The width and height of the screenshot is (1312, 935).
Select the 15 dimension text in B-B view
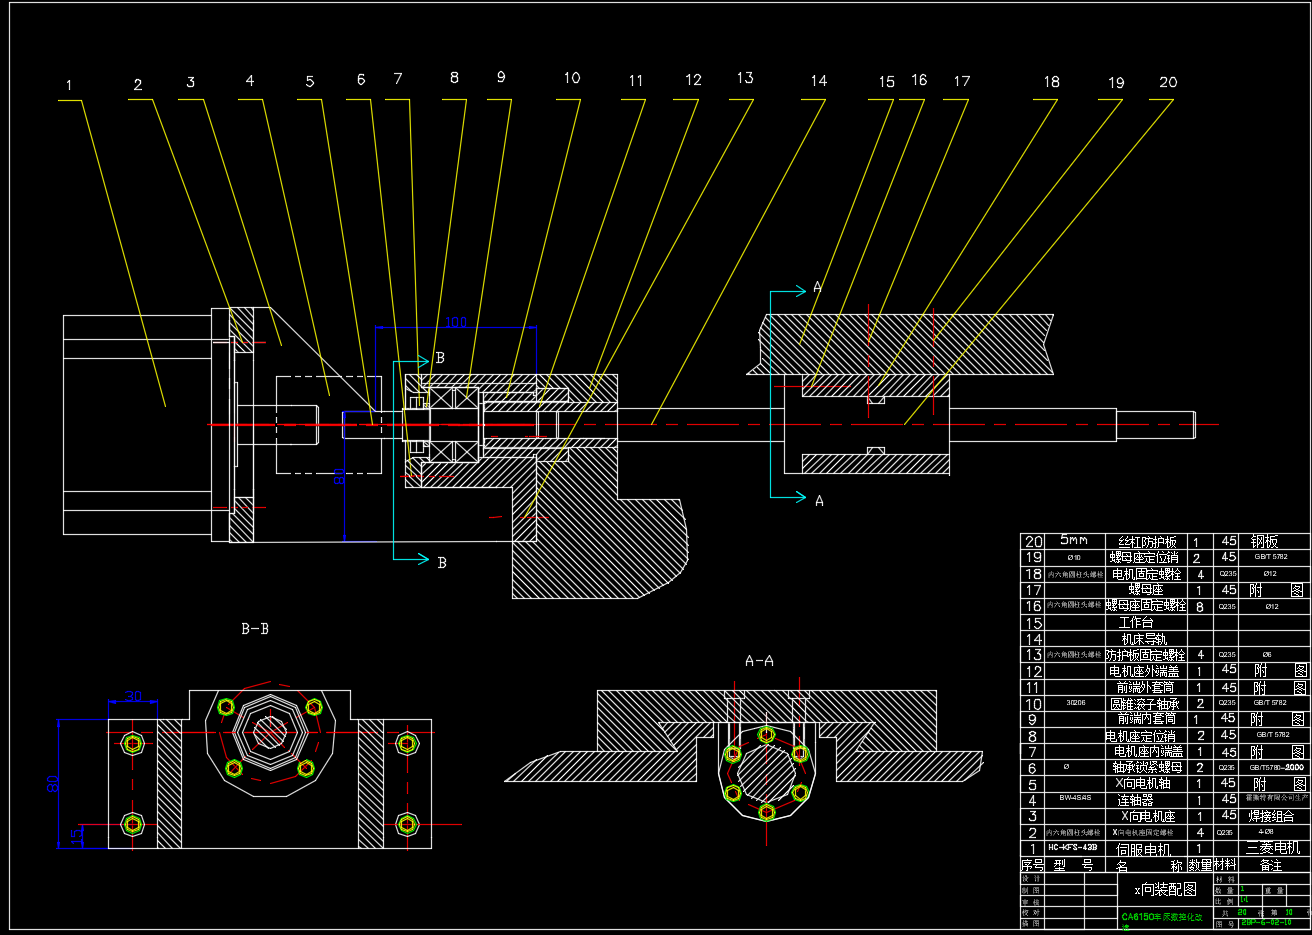click(x=75, y=835)
